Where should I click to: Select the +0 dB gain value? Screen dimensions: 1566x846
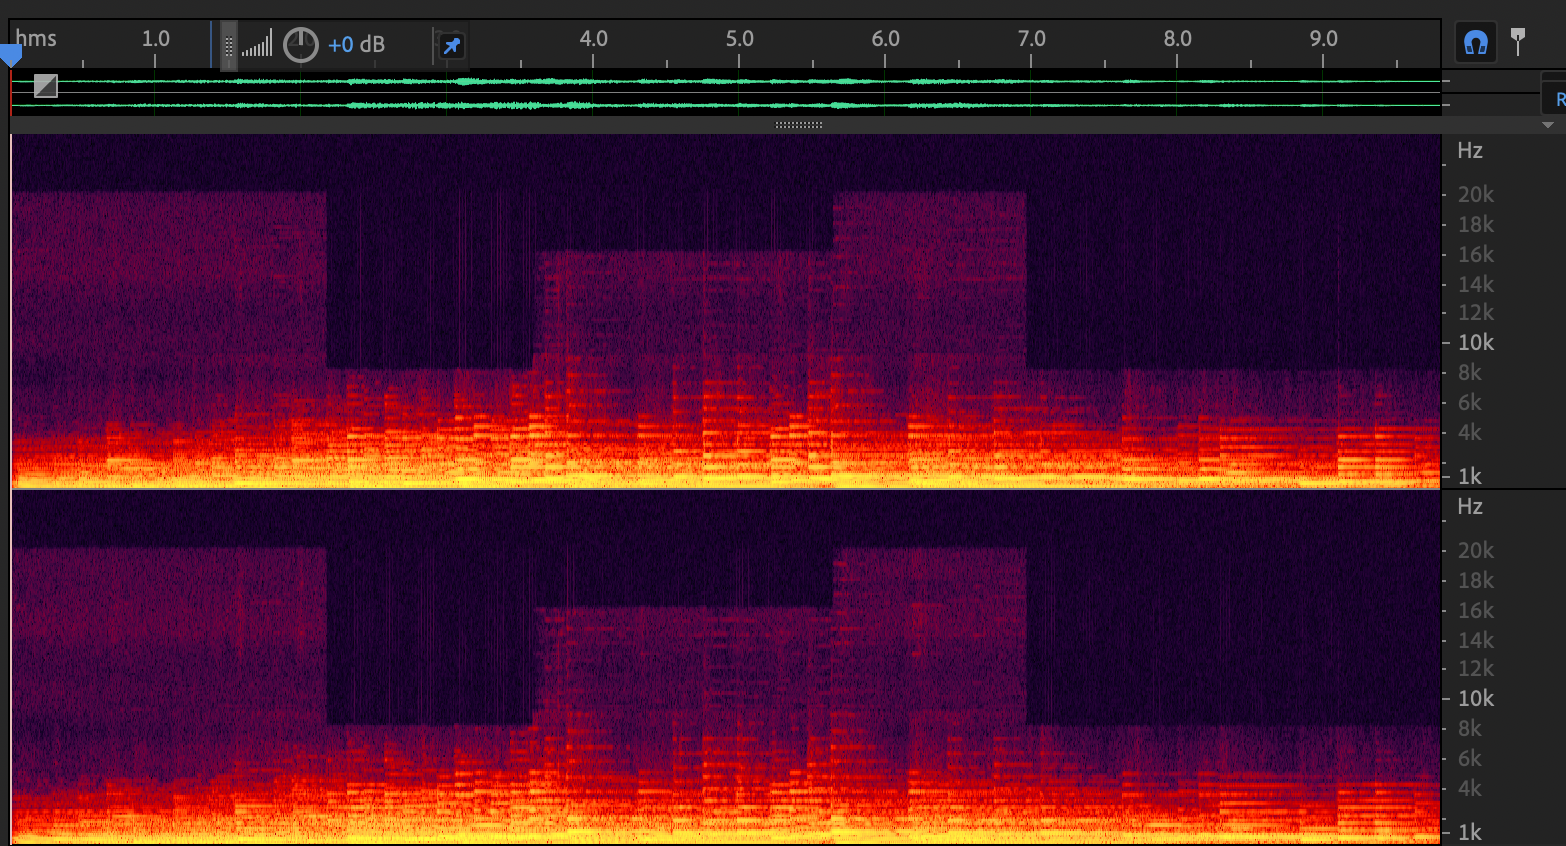click(356, 45)
